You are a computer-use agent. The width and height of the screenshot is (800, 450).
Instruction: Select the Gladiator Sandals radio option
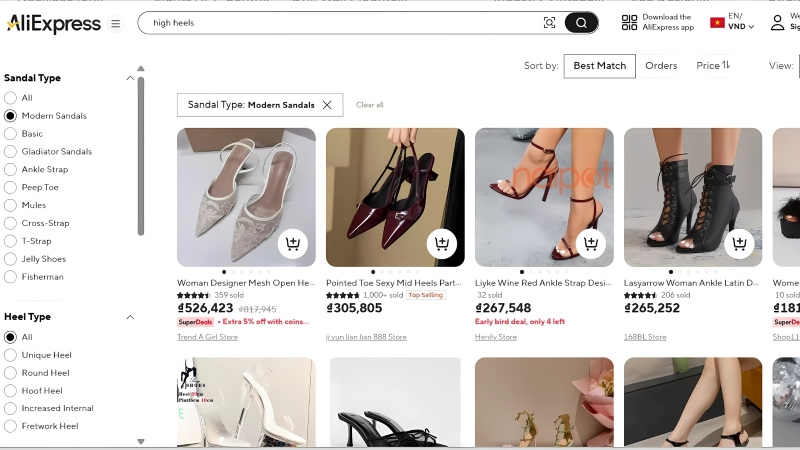[10, 152]
